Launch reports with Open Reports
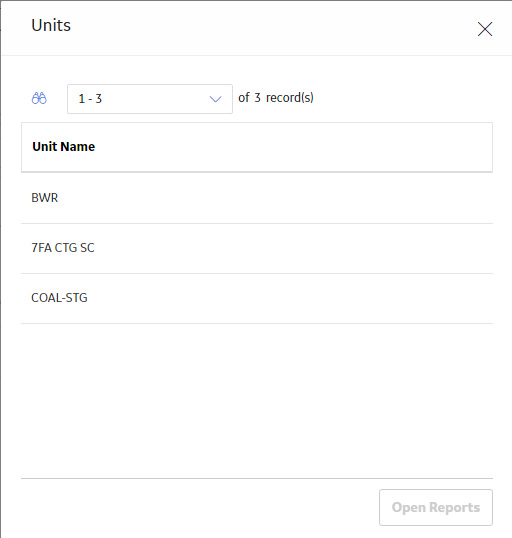Viewport: 512px width, 538px height. click(x=436, y=507)
